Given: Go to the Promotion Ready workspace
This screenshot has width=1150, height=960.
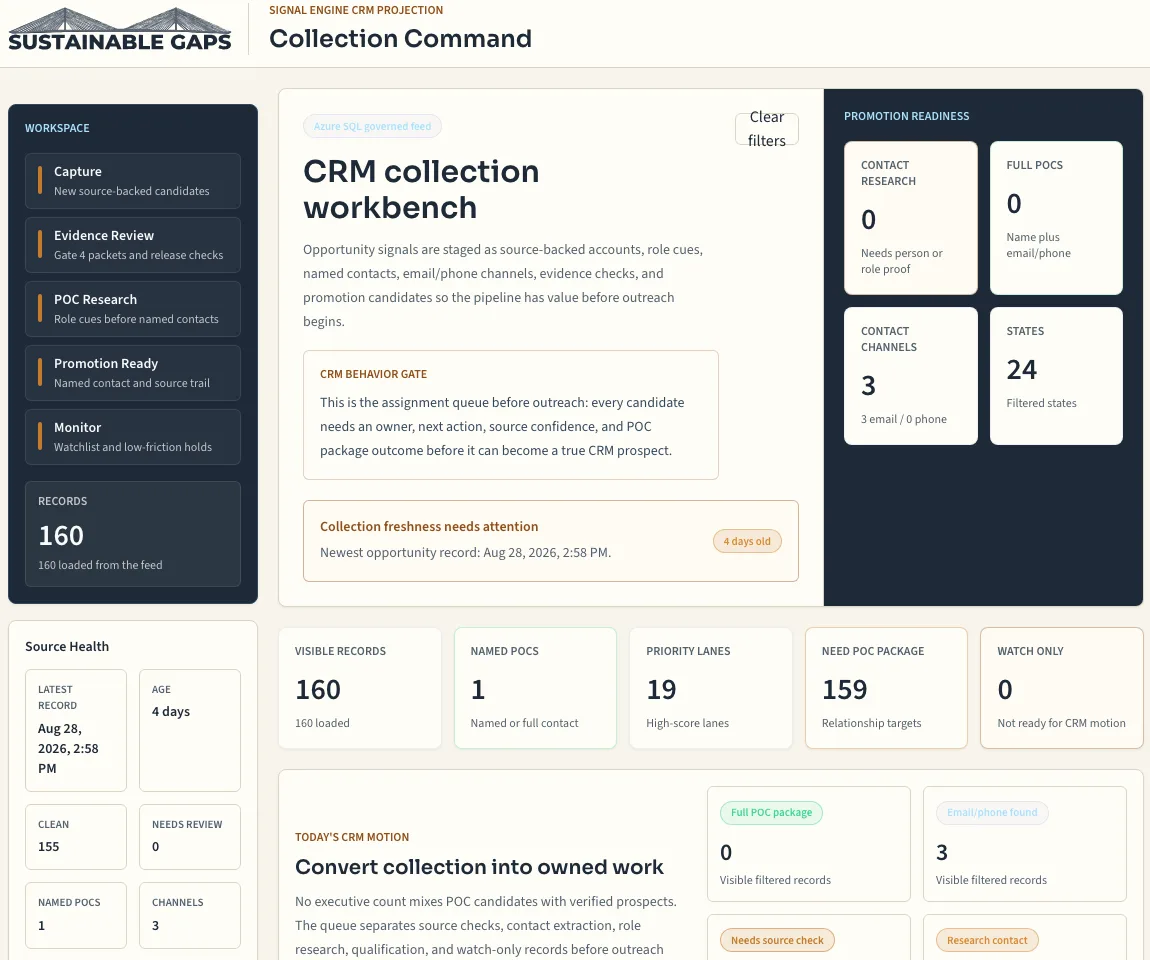Looking at the screenshot, I should [133, 373].
